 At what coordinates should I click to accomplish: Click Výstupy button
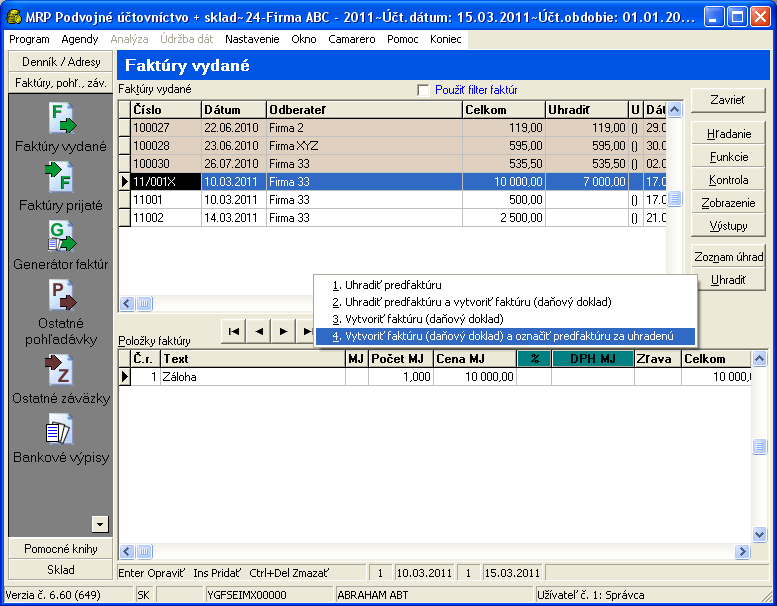(728, 226)
